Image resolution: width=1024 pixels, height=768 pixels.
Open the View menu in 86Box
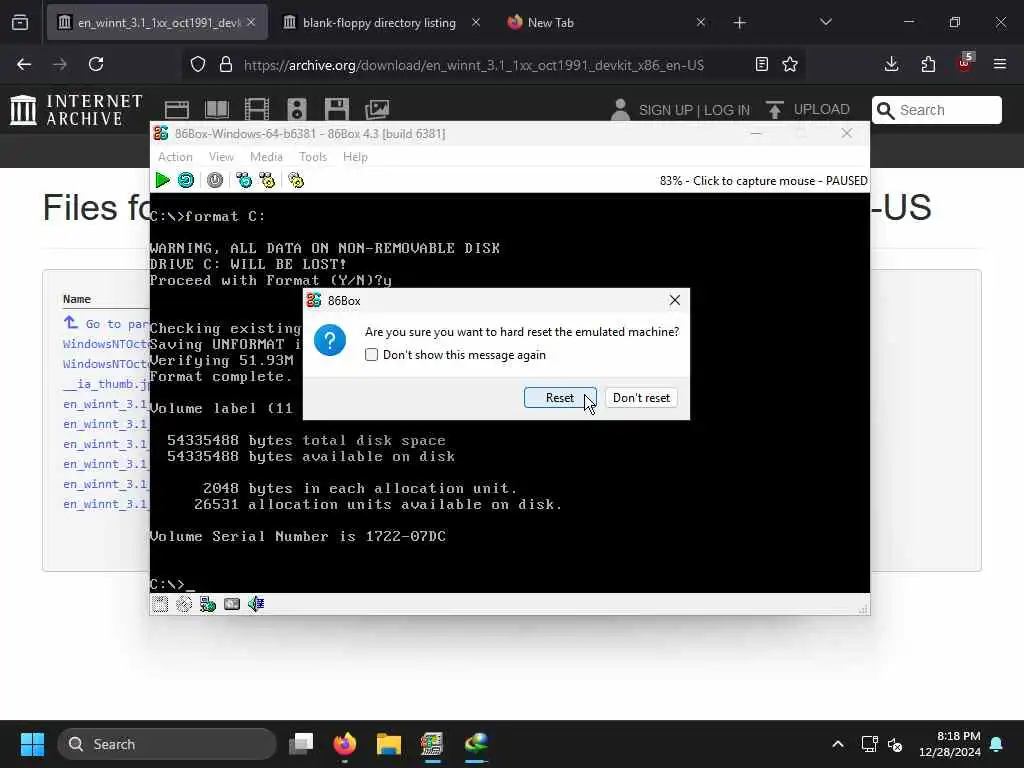[221, 157]
